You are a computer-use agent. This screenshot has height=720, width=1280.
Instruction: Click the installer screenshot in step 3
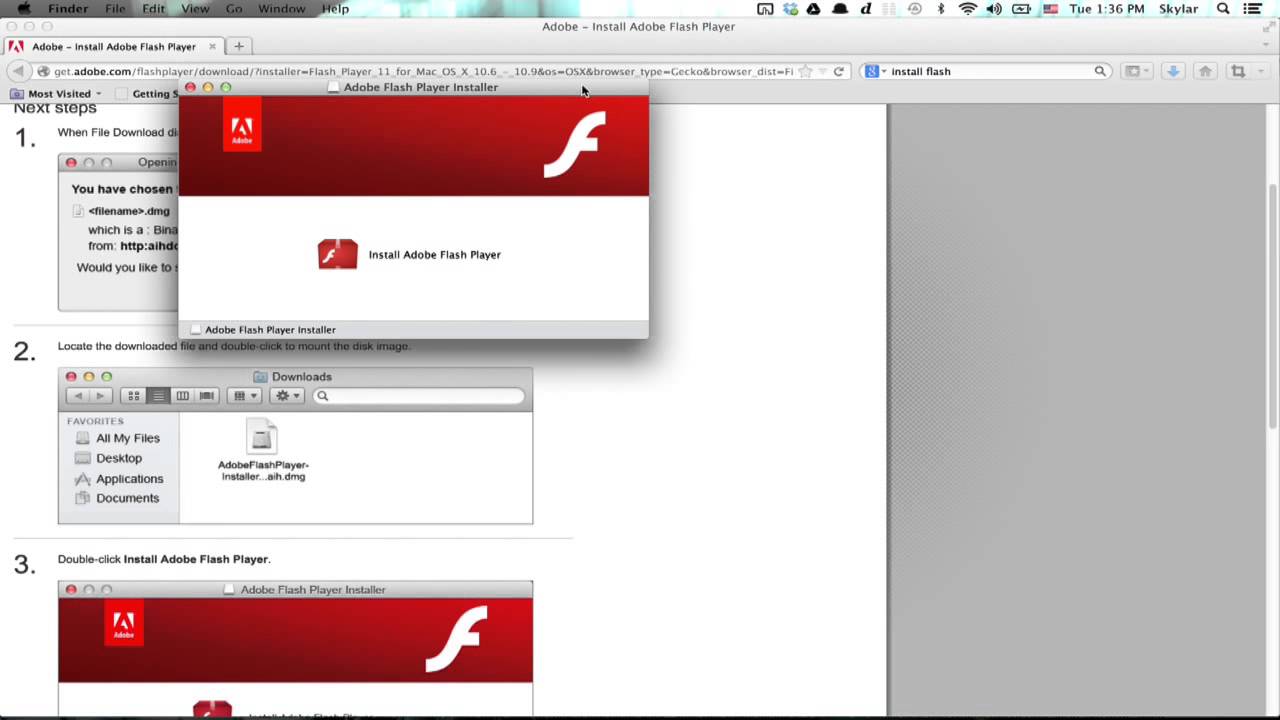295,648
